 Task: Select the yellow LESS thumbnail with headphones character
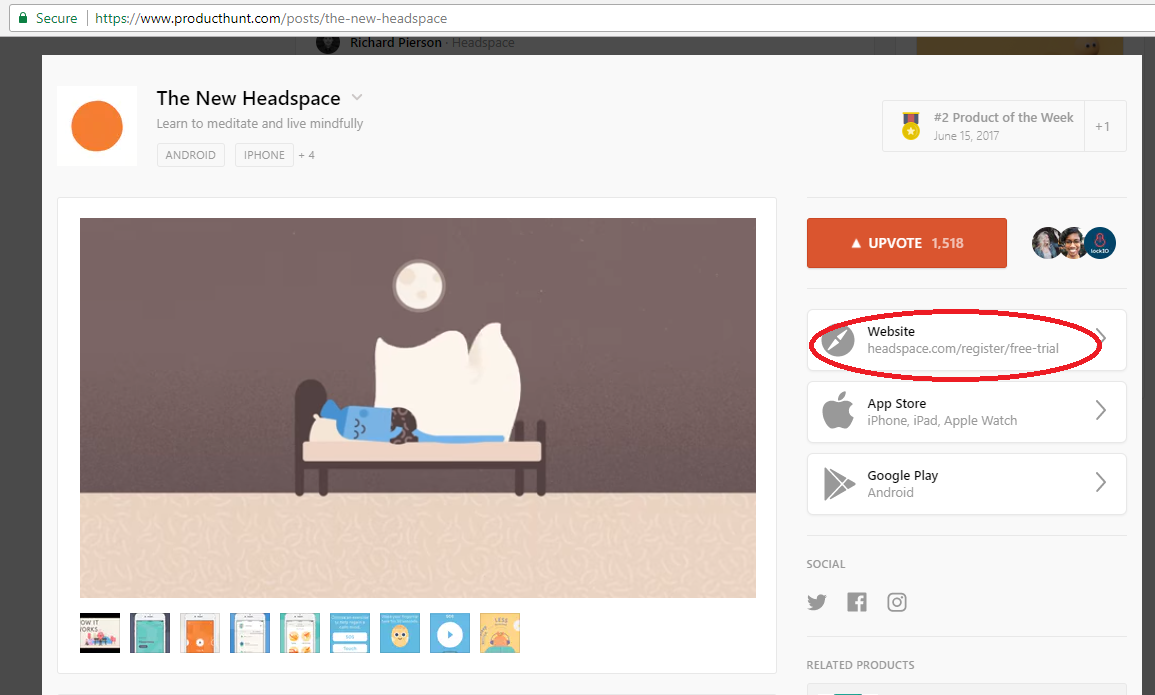pyautogui.click(x=500, y=633)
